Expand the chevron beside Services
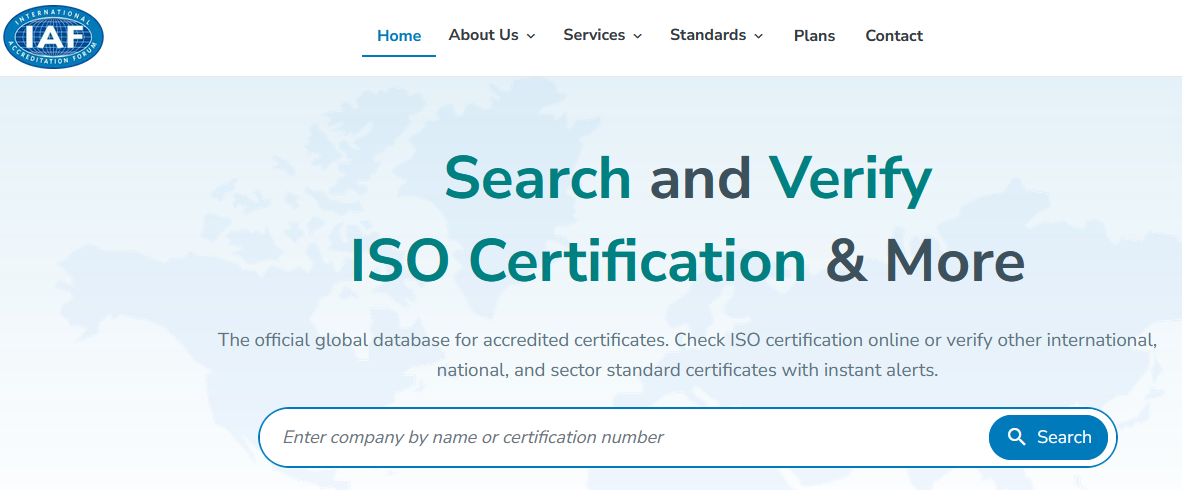Screen dimensions: 1182x490 [638, 36]
